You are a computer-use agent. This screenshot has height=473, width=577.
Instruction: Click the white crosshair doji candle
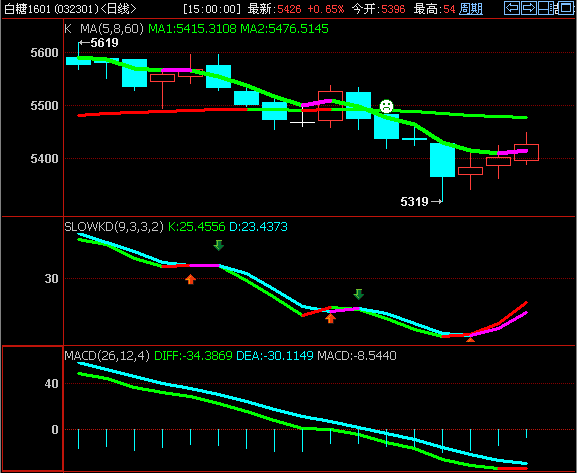pos(302,121)
